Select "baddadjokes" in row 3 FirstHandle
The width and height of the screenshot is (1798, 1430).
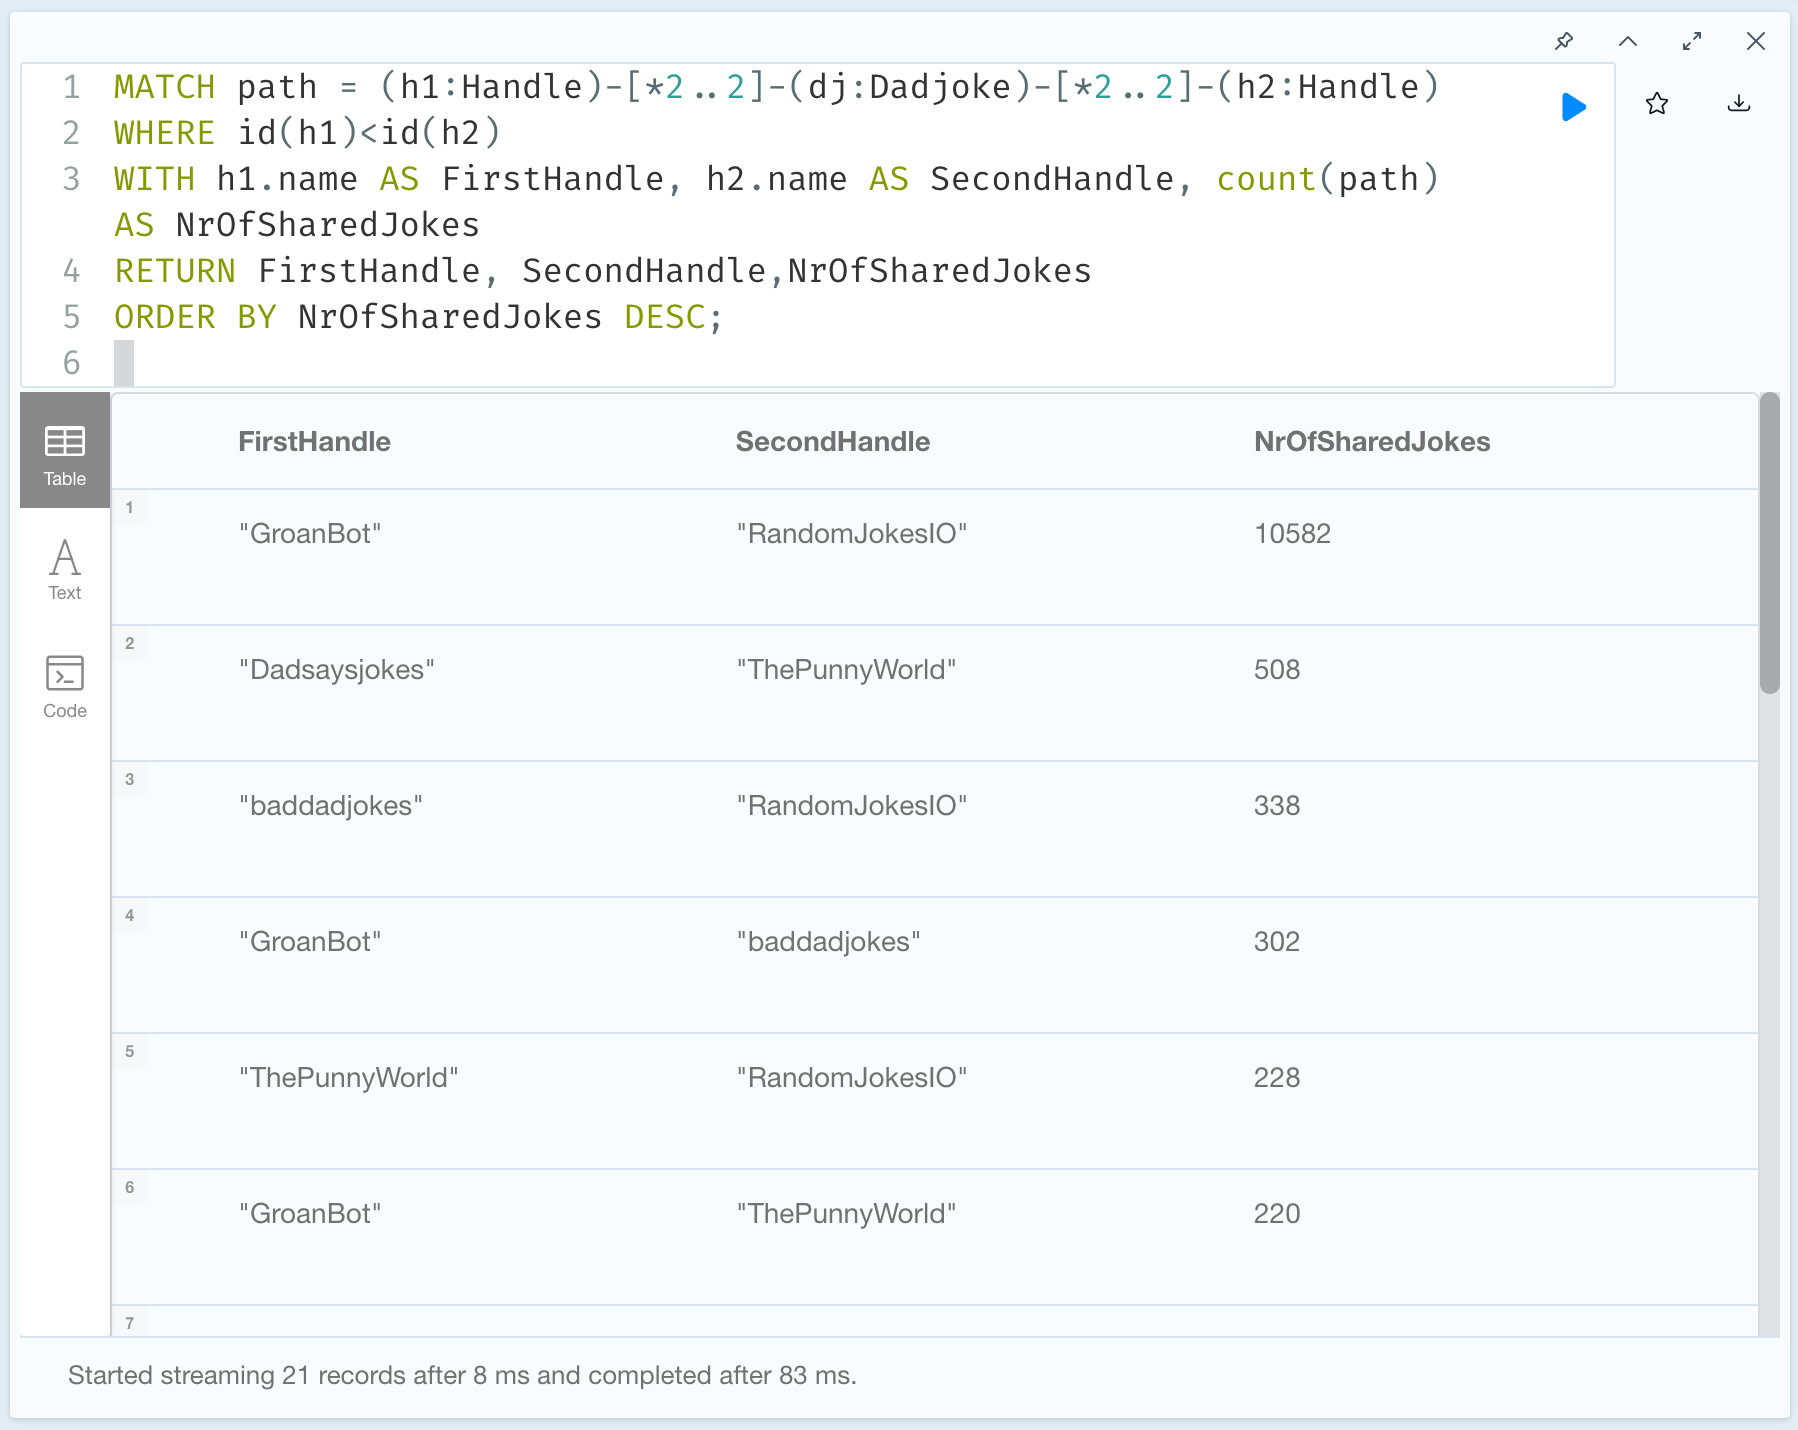331,806
